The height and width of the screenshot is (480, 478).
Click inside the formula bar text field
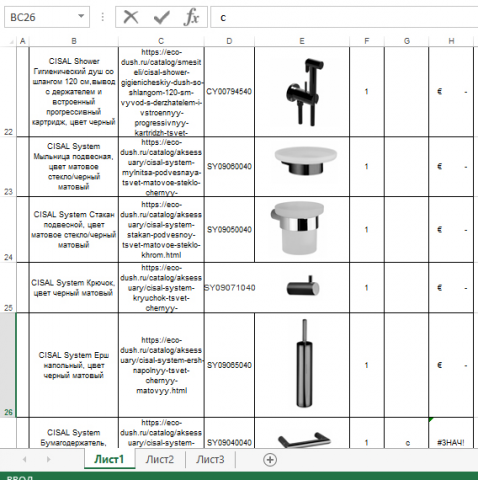tap(344, 17)
